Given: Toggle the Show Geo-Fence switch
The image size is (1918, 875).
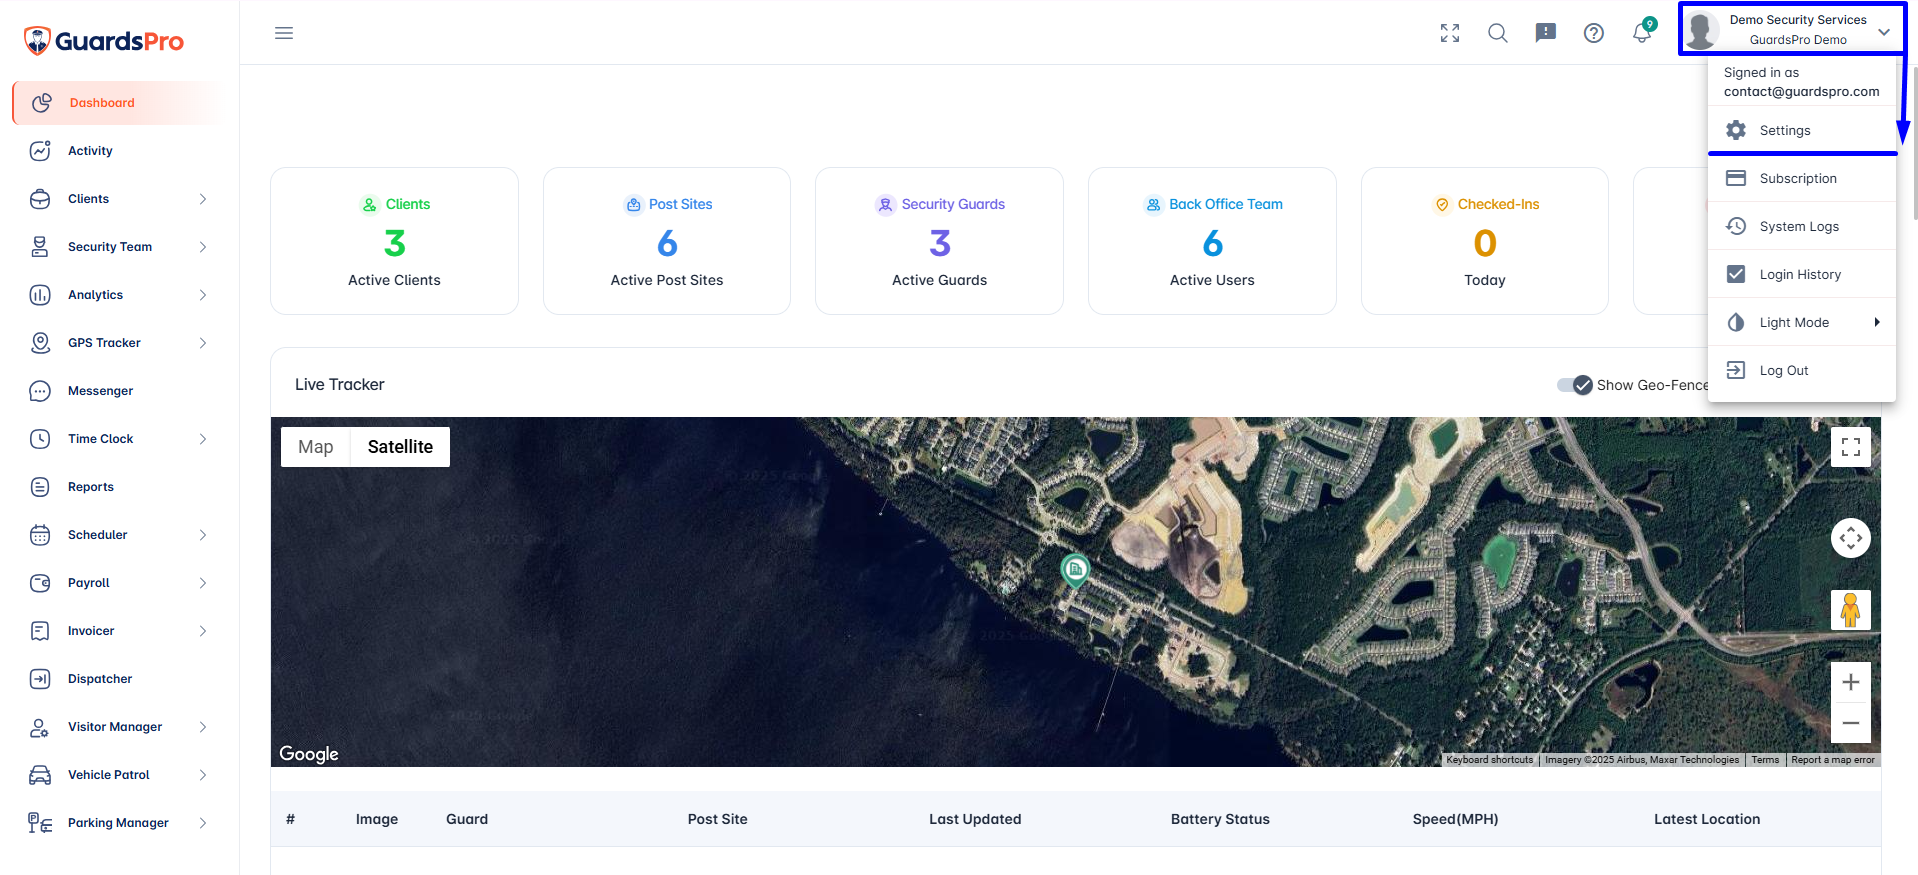Looking at the screenshot, I should [1574, 385].
